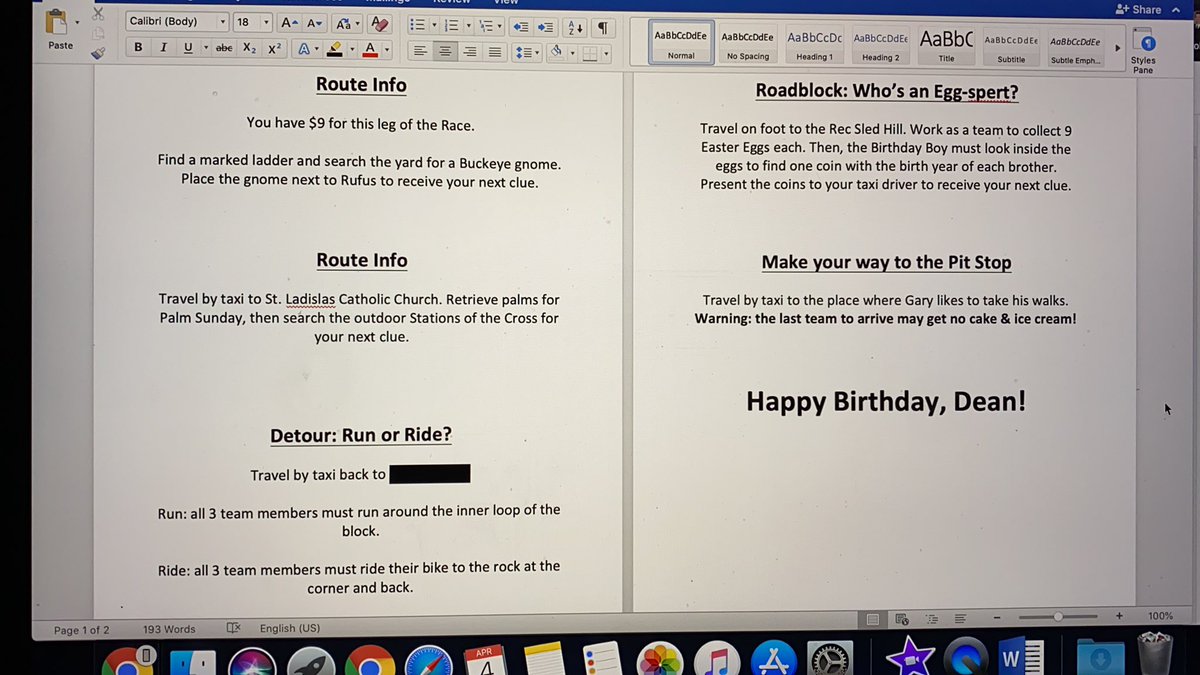Apply the Normal style
This screenshot has width=1200, height=675.
(681, 43)
